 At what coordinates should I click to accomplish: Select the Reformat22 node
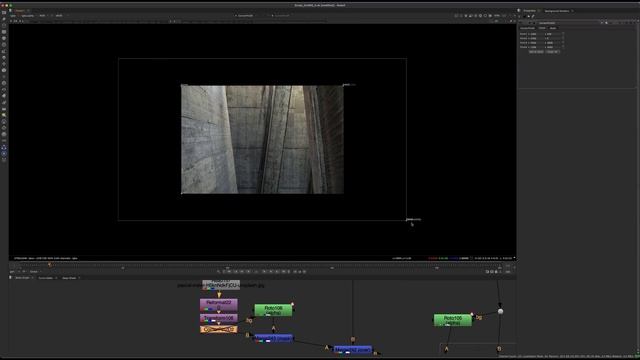(218, 304)
